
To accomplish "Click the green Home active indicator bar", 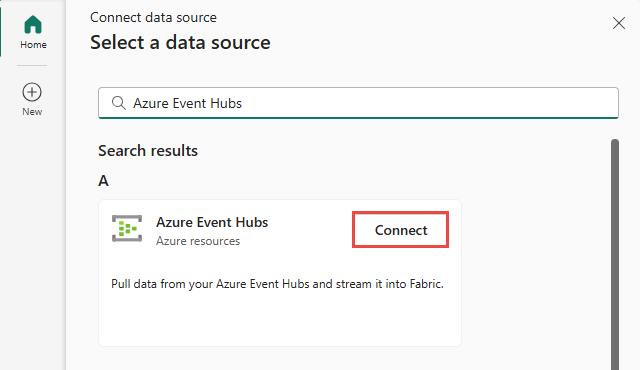I will (x=1, y=32).
